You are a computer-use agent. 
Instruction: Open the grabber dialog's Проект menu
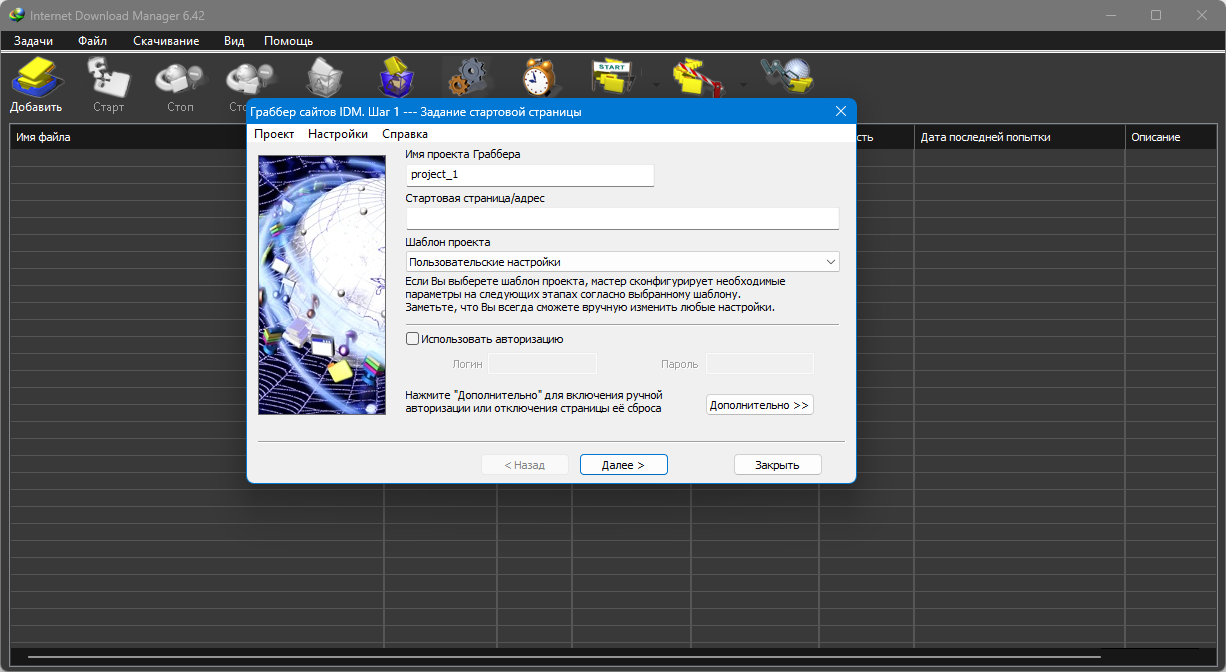[274, 134]
